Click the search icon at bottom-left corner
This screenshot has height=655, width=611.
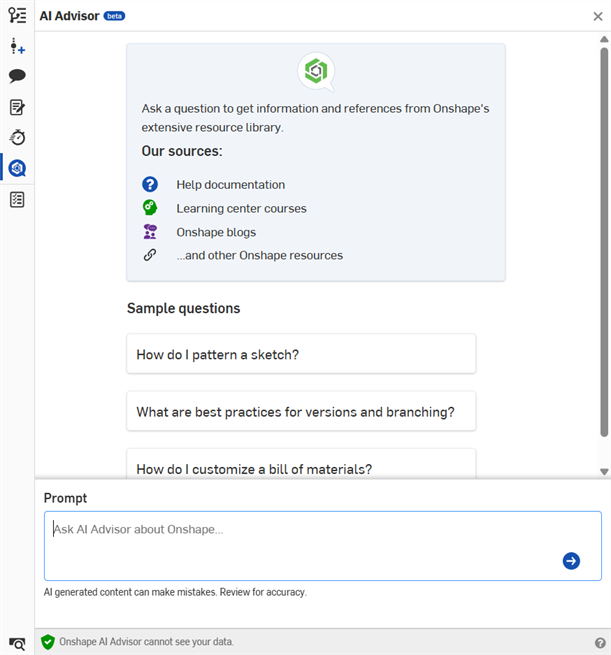17,644
